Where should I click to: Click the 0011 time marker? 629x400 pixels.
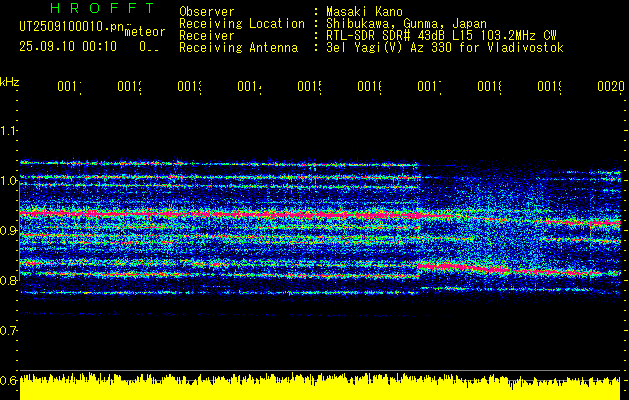click(x=69, y=86)
